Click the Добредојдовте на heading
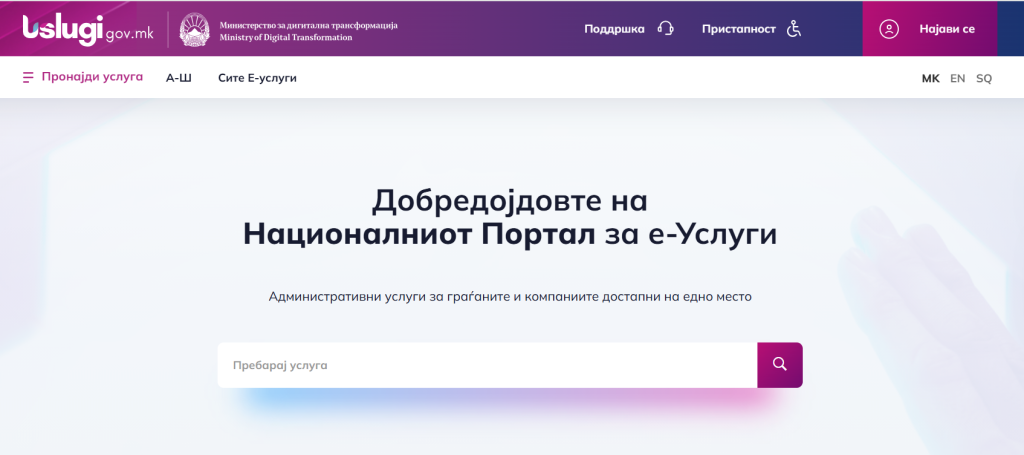 [x=510, y=200]
